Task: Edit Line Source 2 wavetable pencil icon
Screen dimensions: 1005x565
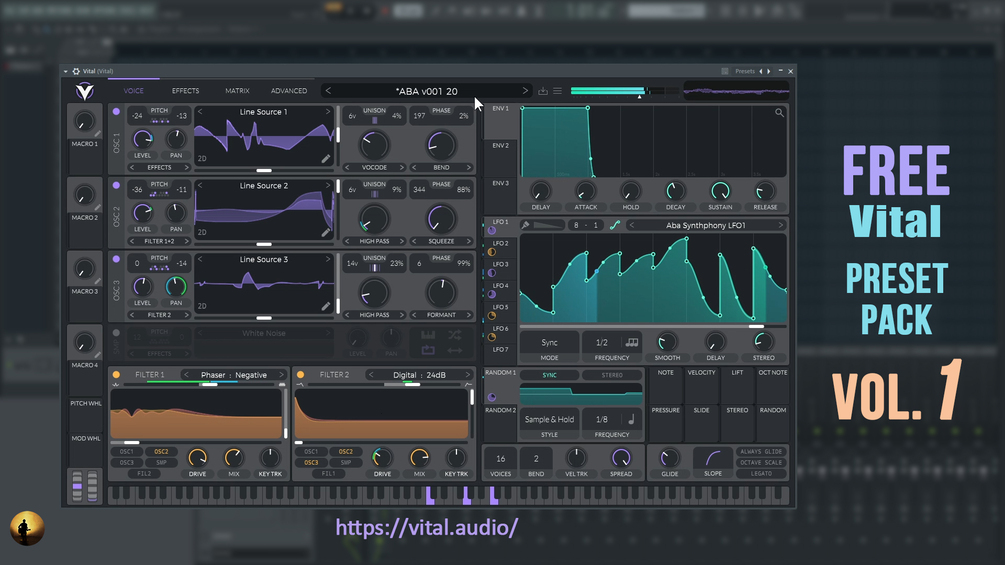Action: click(326, 232)
